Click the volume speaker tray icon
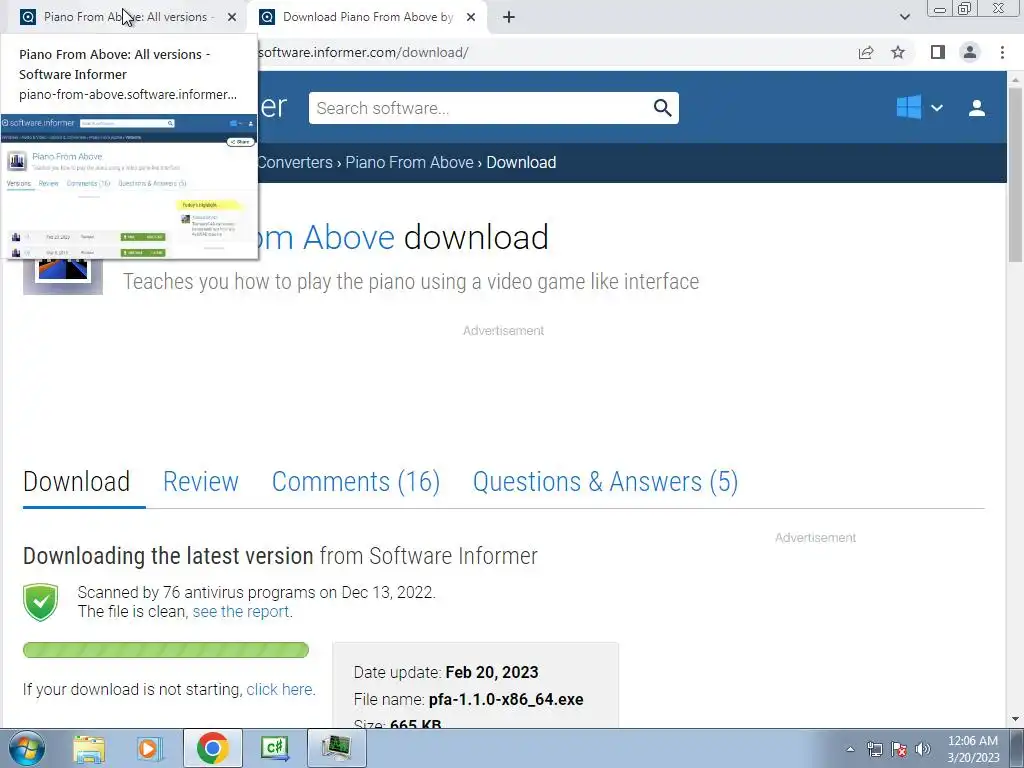 tap(923, 749)
